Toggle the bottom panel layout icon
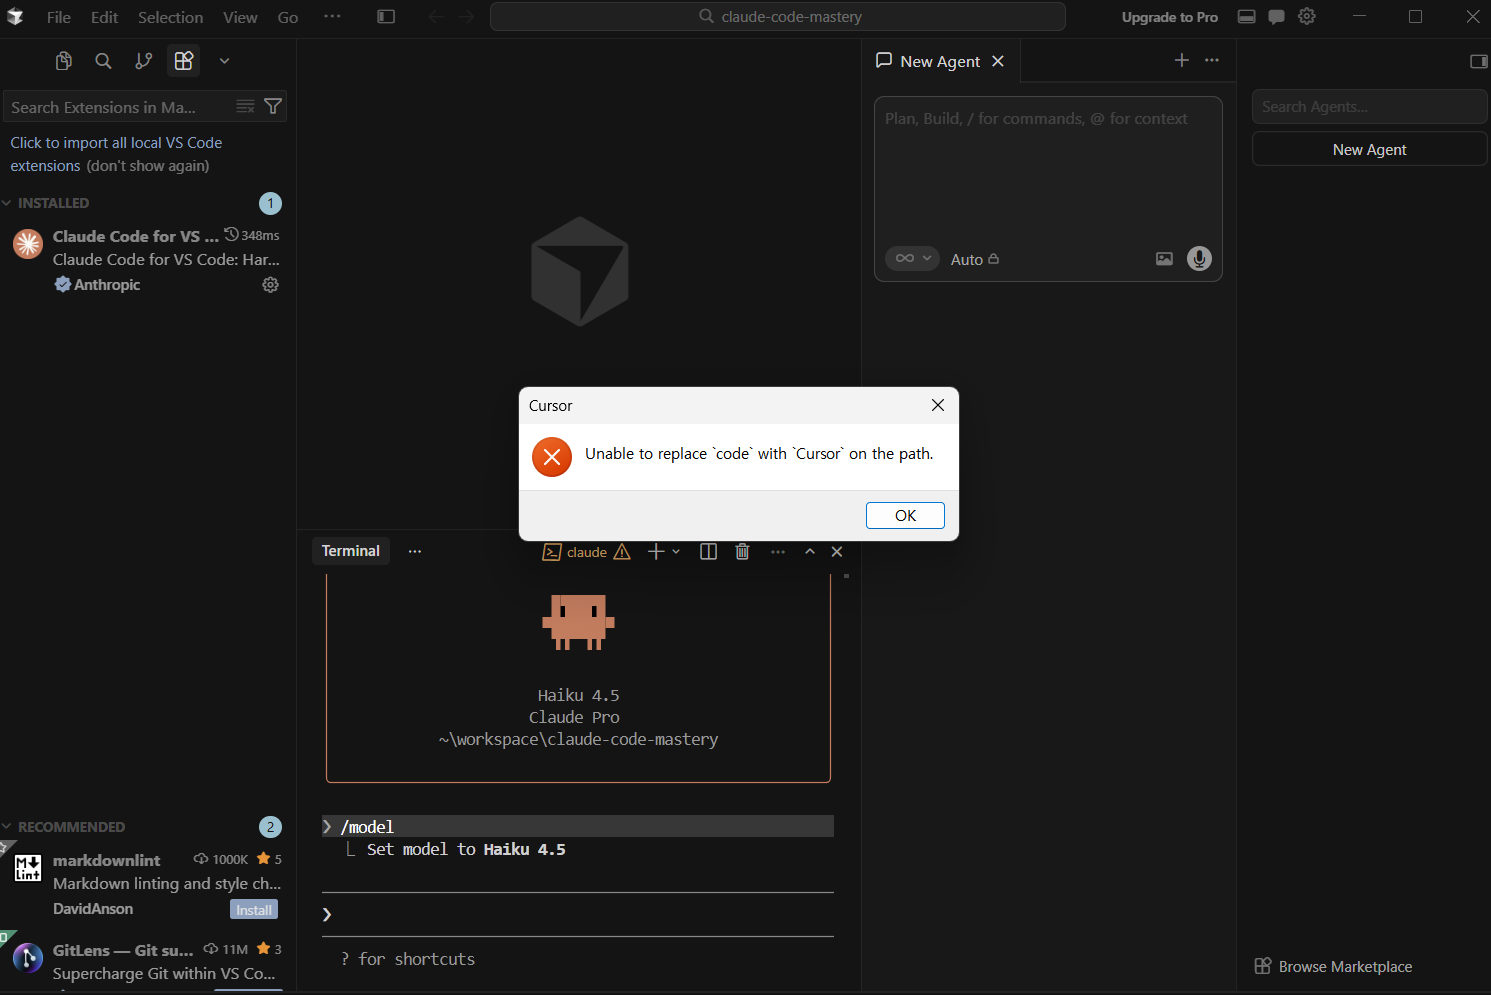The image size is (1491, 995). pyautogui.click(x=1246, y=17)
